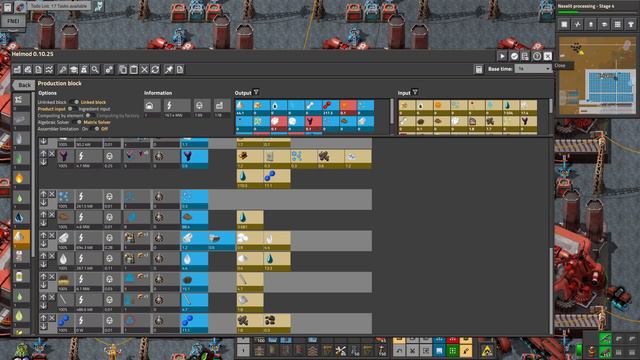640x360 pixels.
Task: Click the T-shirt icon above minimap
Action: (x=631, y=24)
